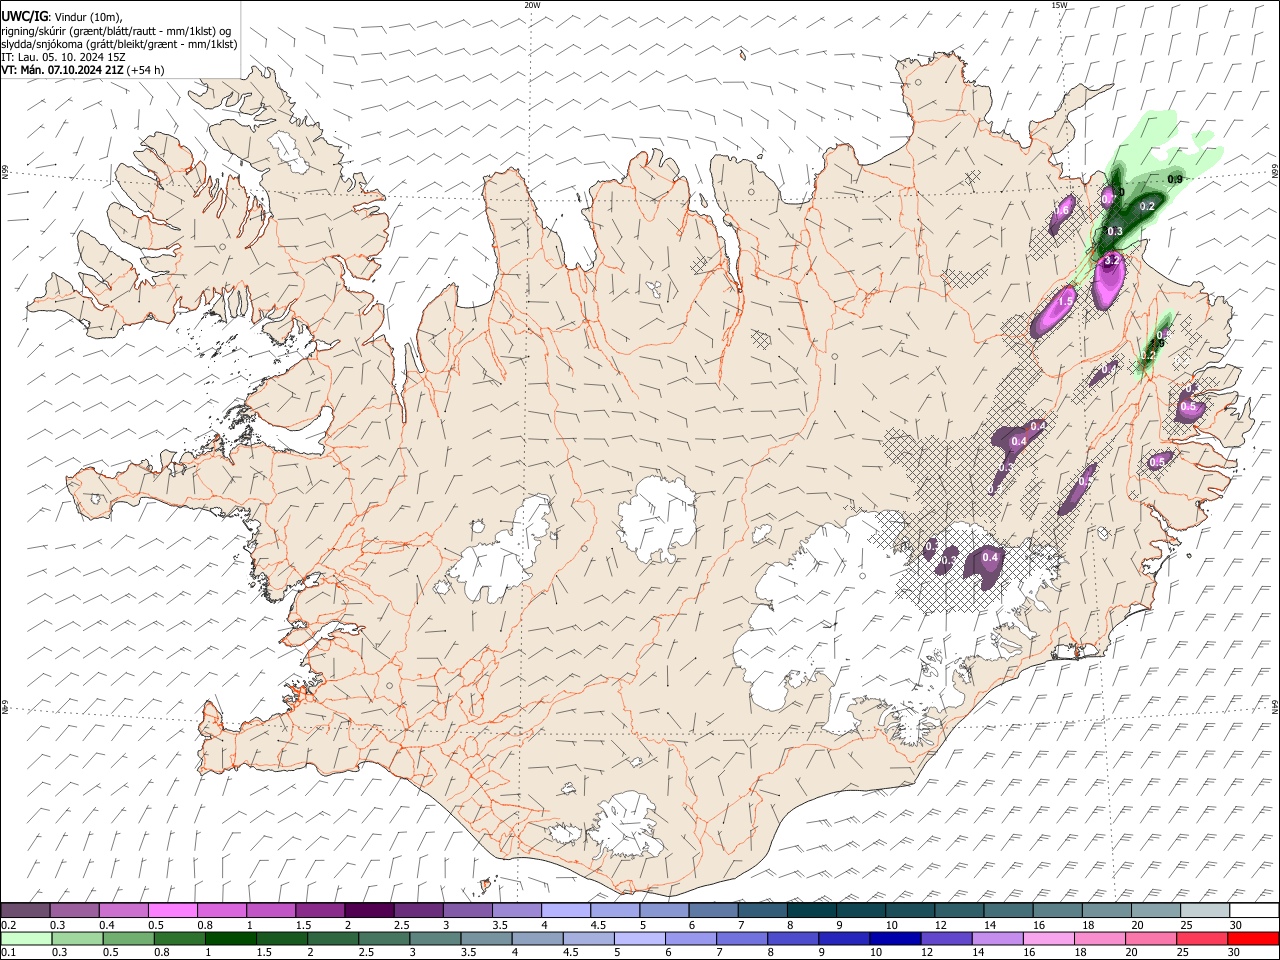
Task: Click the grey-green 3 rain-scale swatch
Action: [435, 939]
